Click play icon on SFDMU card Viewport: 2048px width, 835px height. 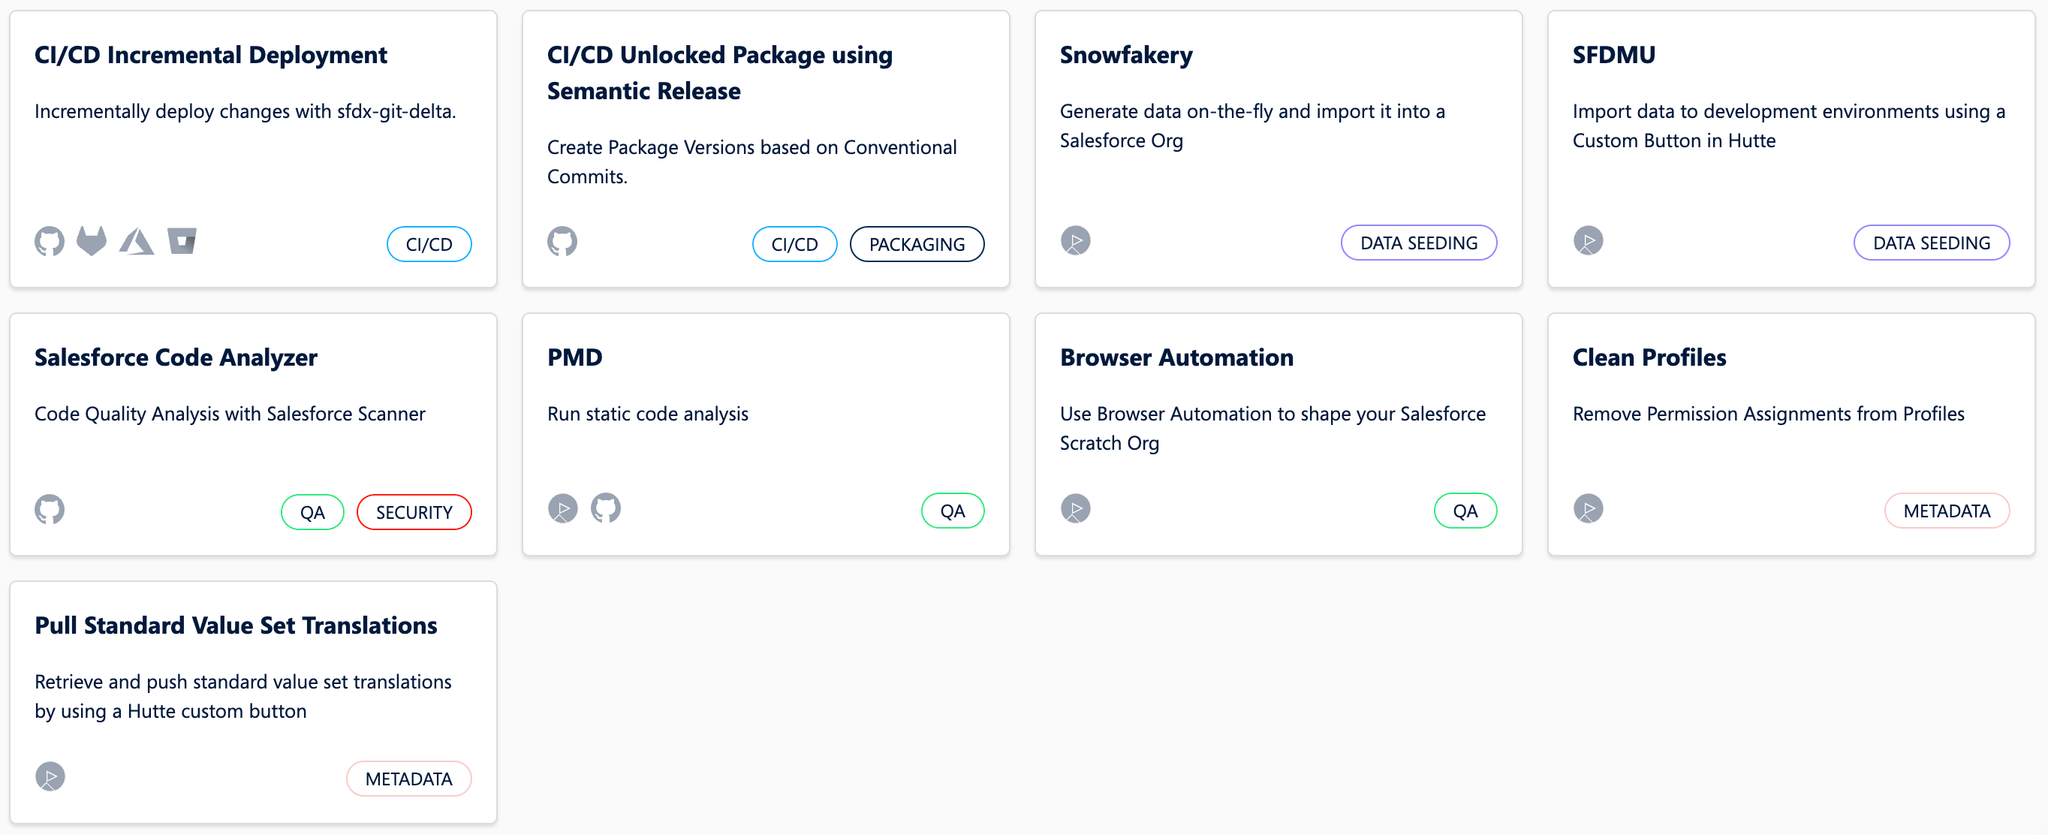click(x=1588, y=241)
